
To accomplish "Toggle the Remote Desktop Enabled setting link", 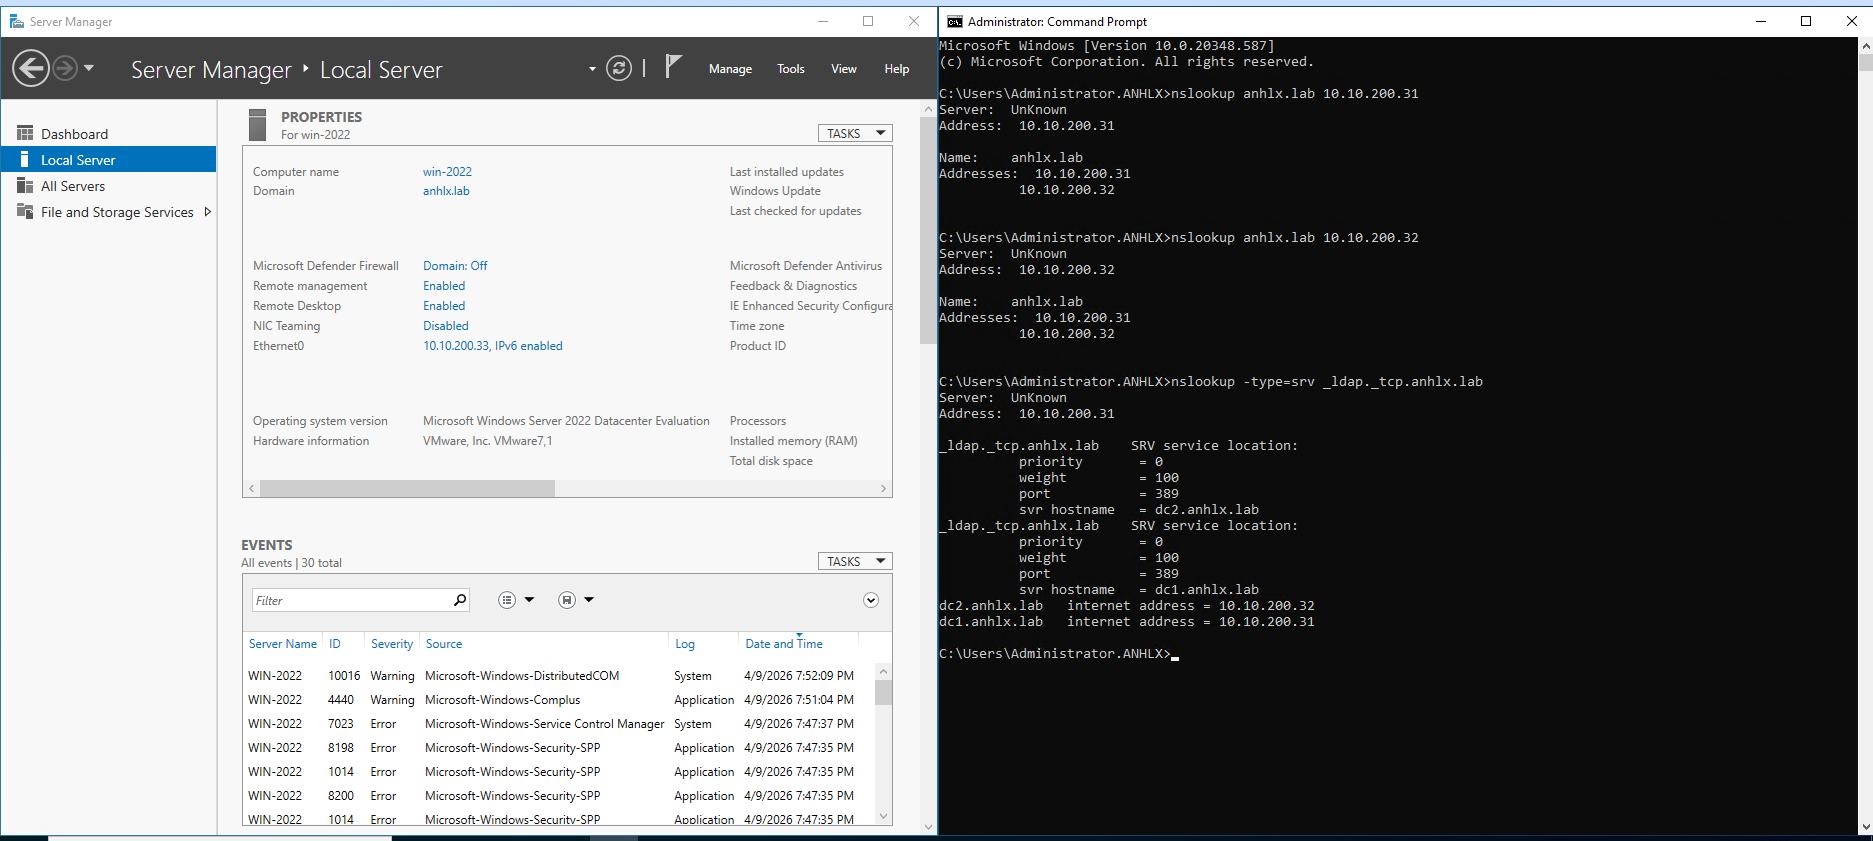I will (x=444, y=306).
